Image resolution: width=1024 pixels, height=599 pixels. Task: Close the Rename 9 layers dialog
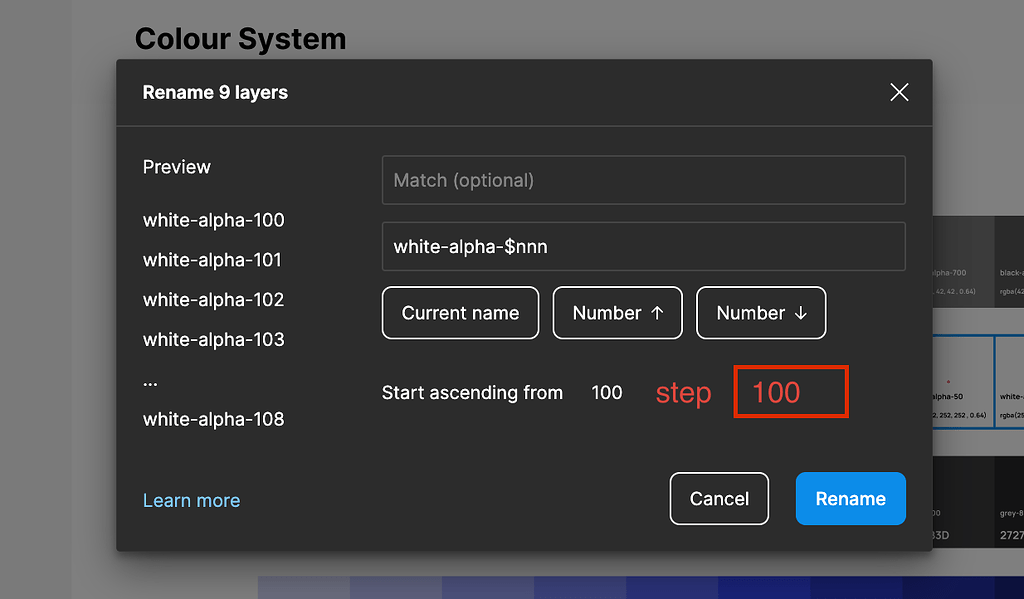[899, 92]
